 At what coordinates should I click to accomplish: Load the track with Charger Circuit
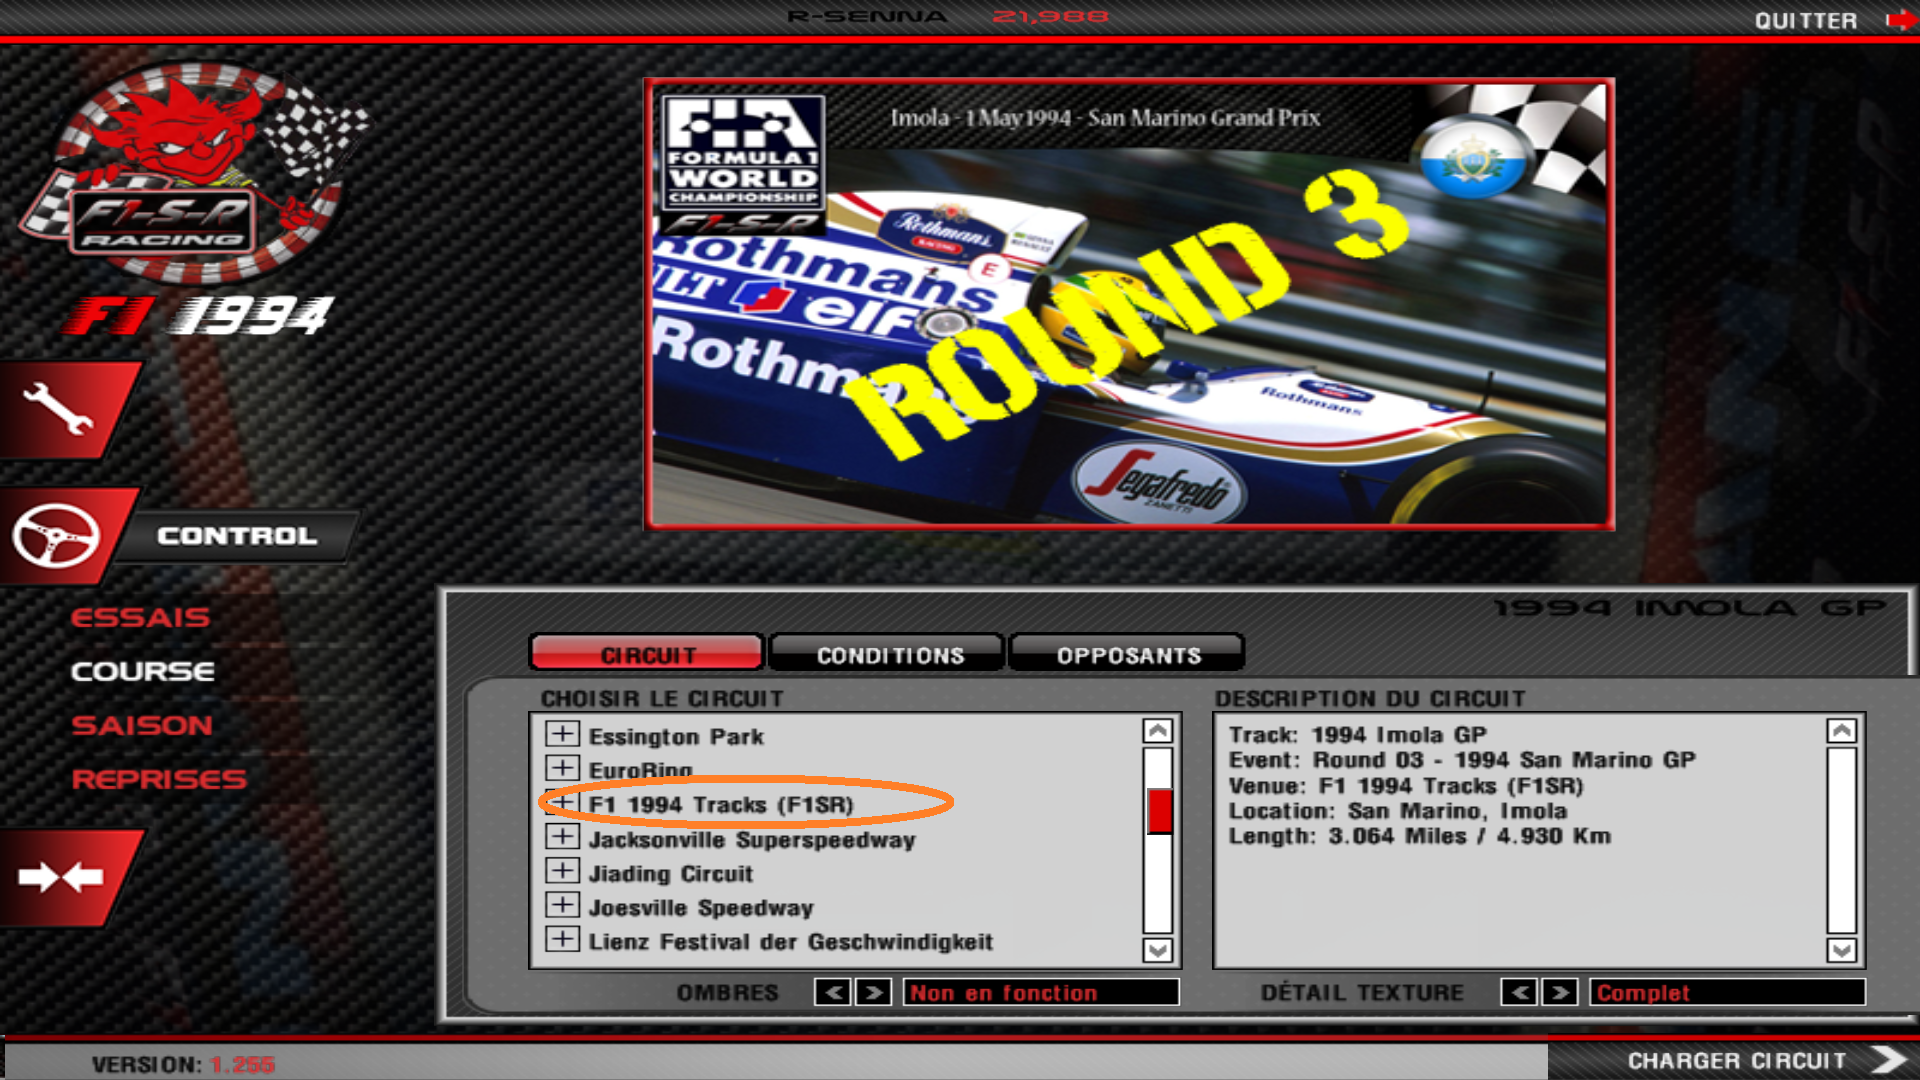(1736, 1061)
